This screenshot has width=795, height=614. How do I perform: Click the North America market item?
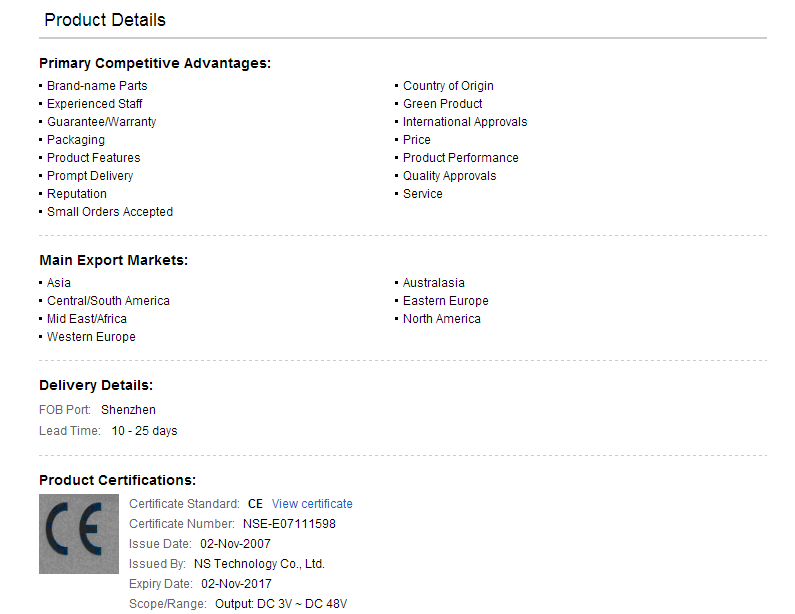tap(442, 318)
